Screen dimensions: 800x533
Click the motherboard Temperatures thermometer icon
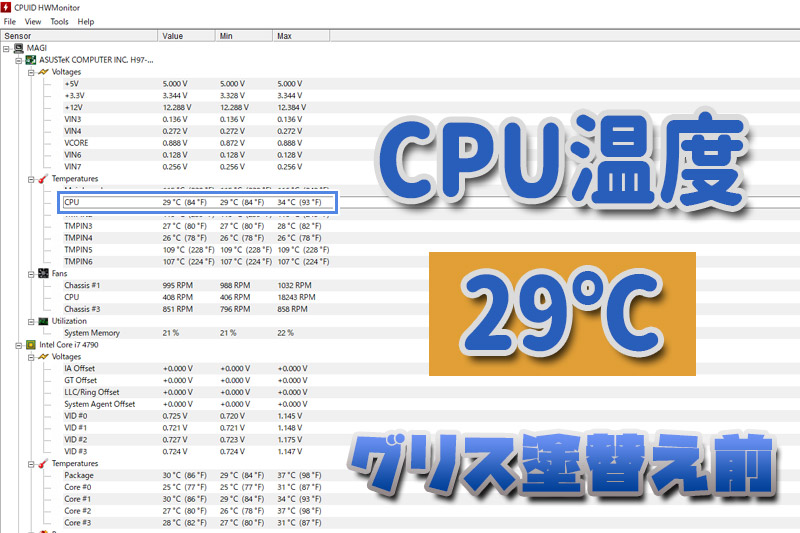point(43,179)
